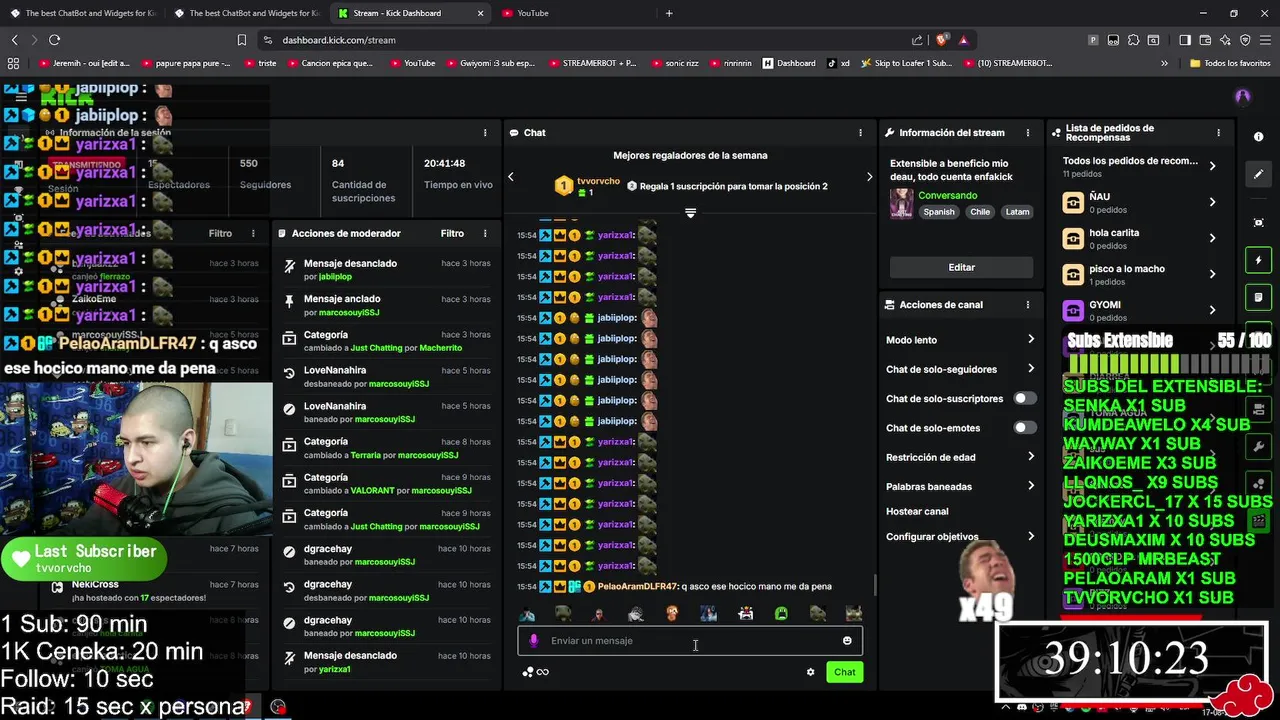The width and height of the screenshot is (1280, 720).
Task: Open Acciones de canal panel options menu
Action: pos(1027,305)
